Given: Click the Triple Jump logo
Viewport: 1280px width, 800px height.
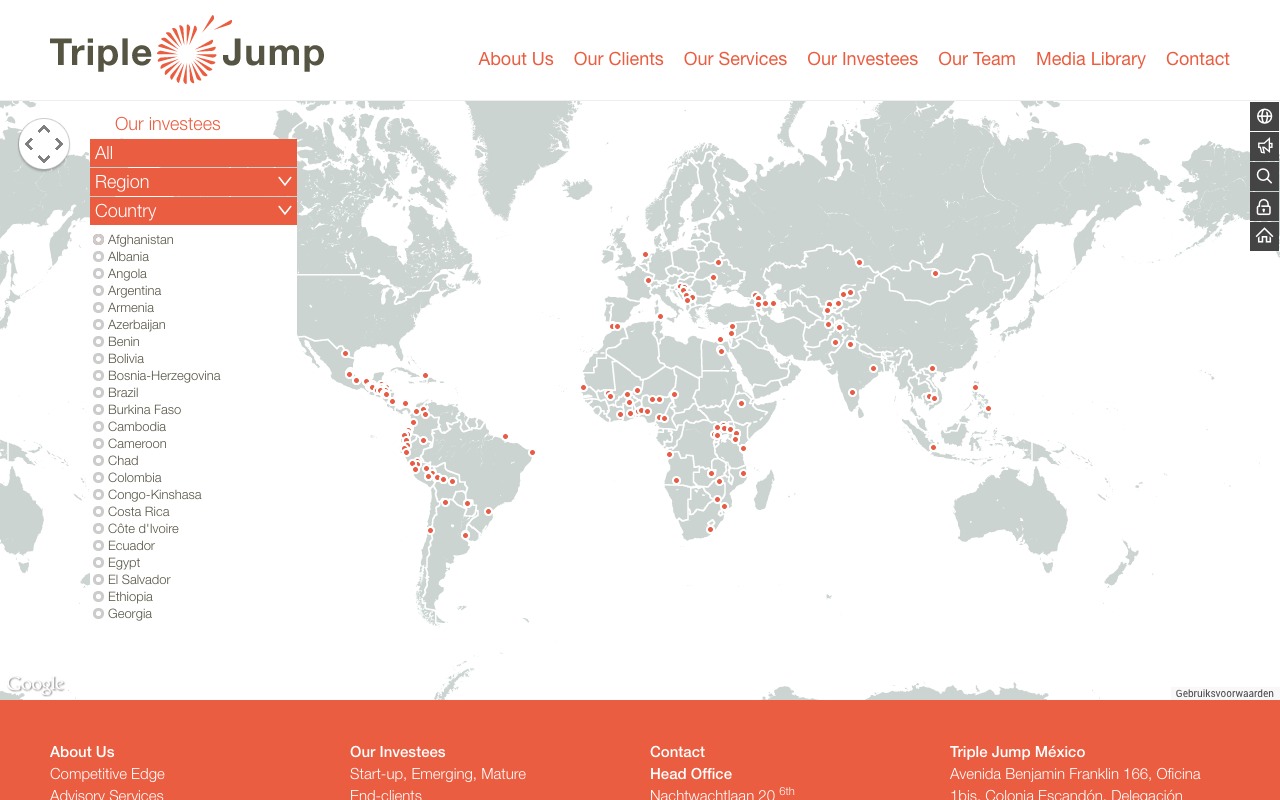Looking at the screenshot, I should click(187, 50).
